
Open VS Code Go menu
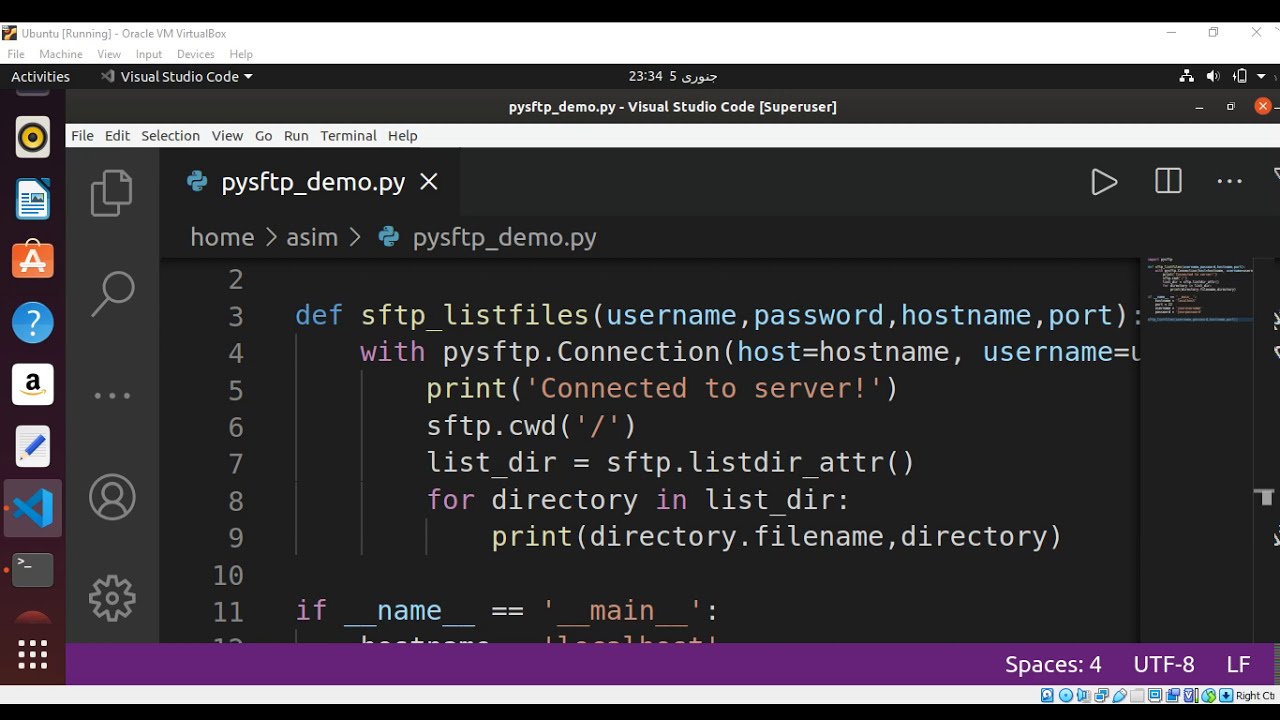pyautogui.click(x=263, y=136)
